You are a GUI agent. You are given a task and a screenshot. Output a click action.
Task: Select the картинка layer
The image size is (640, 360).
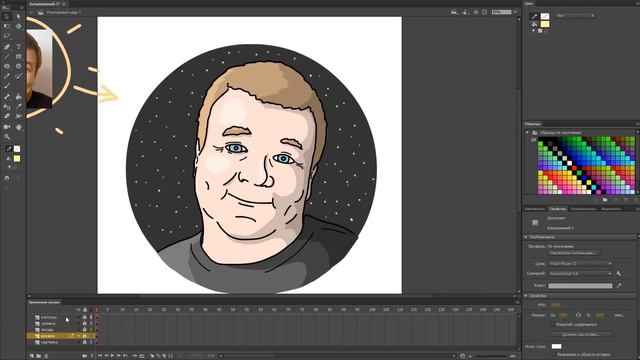point(49,342)
